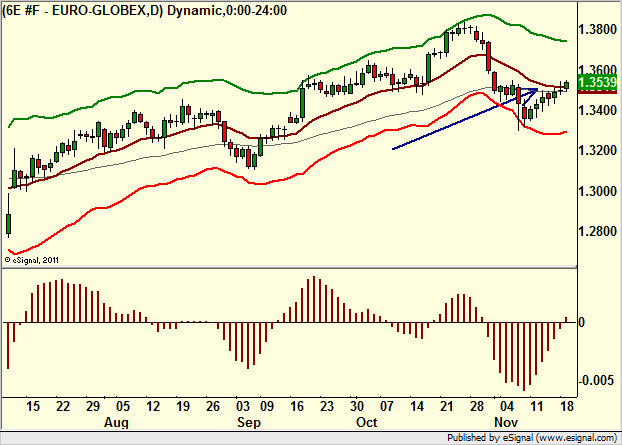Select the current price label 1.3539
This screenshot has width=622, height=445.
click(598, 82)
